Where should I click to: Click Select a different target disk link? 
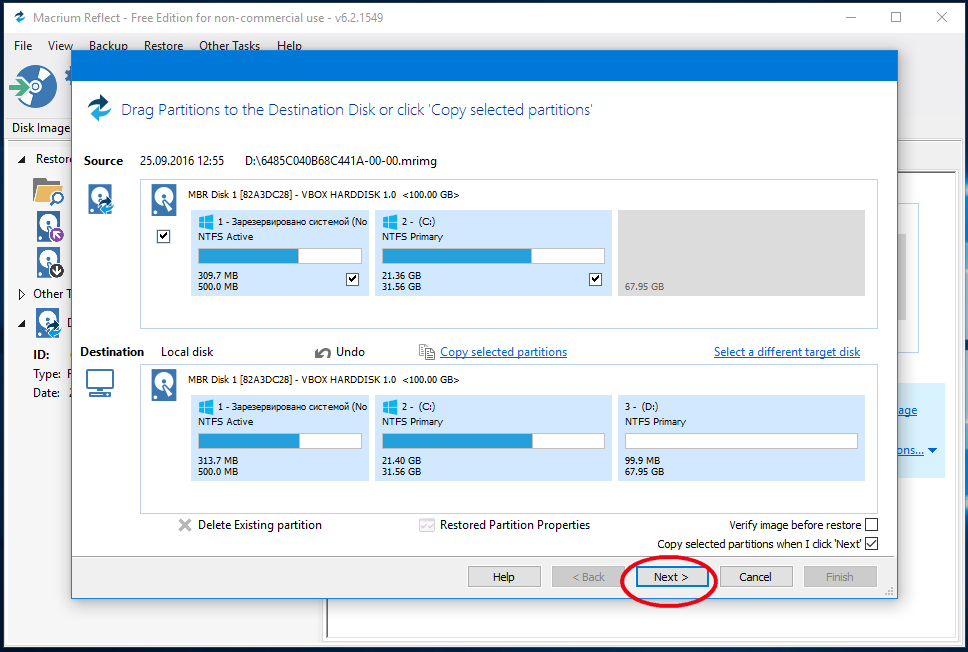[x=786, y=352]
